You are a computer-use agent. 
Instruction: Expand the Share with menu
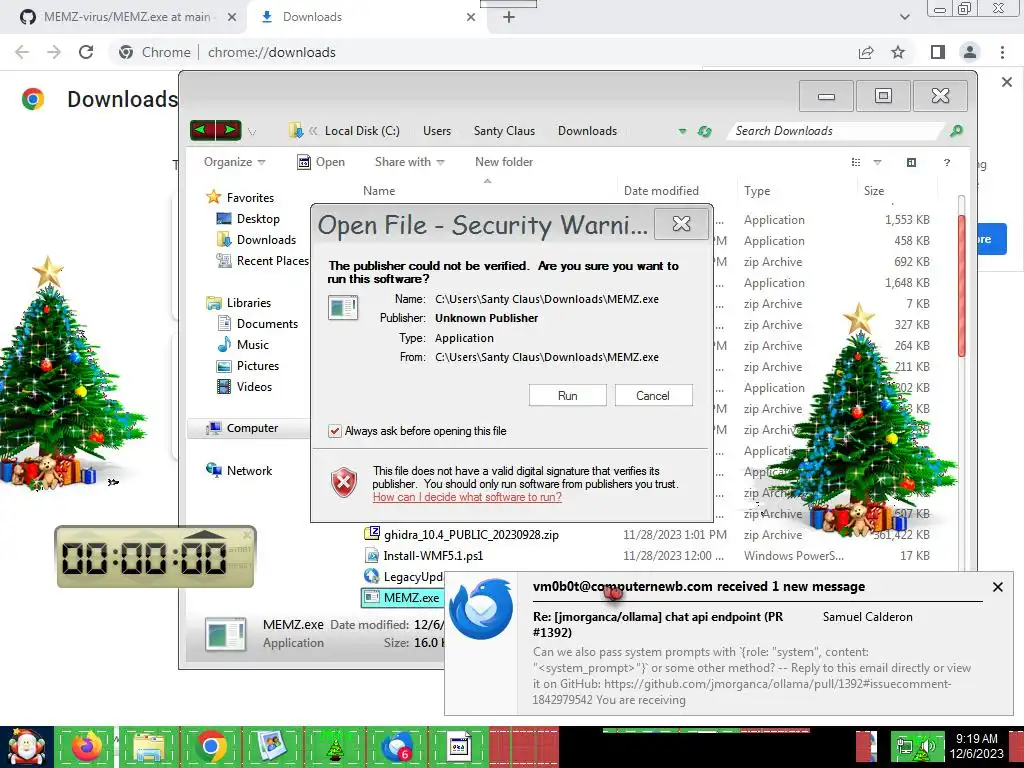[x=409, y=162]
